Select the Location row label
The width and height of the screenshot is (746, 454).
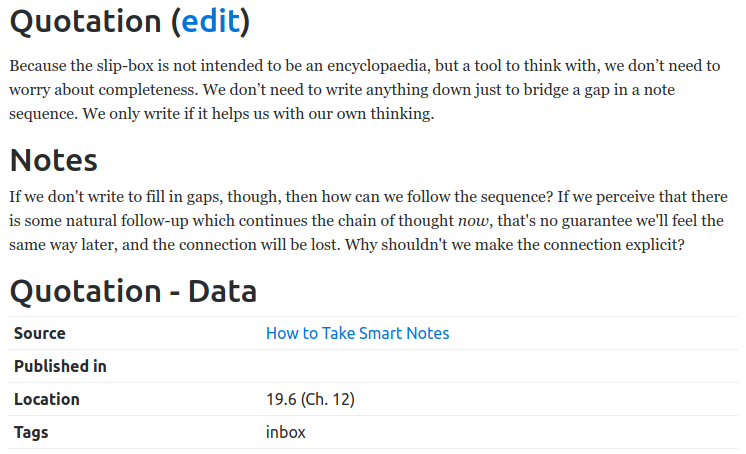point(47,399)
